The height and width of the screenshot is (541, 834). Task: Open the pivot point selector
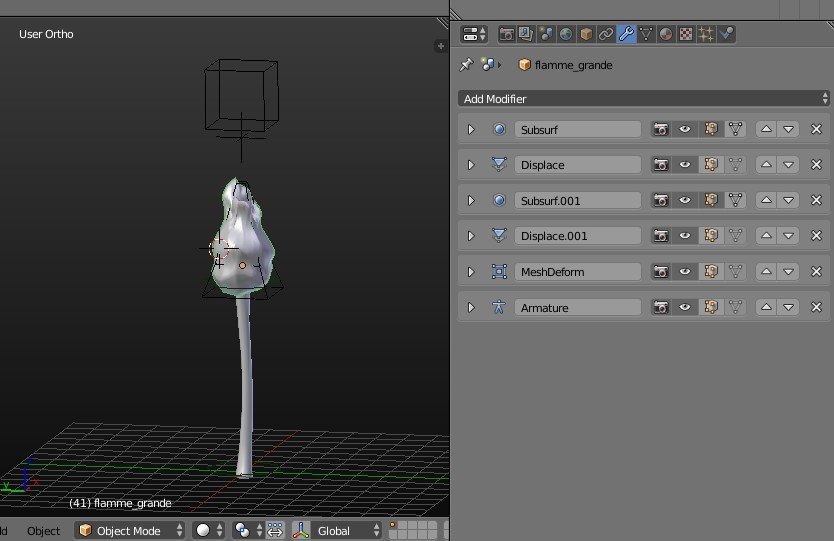(x=248, y=531)
